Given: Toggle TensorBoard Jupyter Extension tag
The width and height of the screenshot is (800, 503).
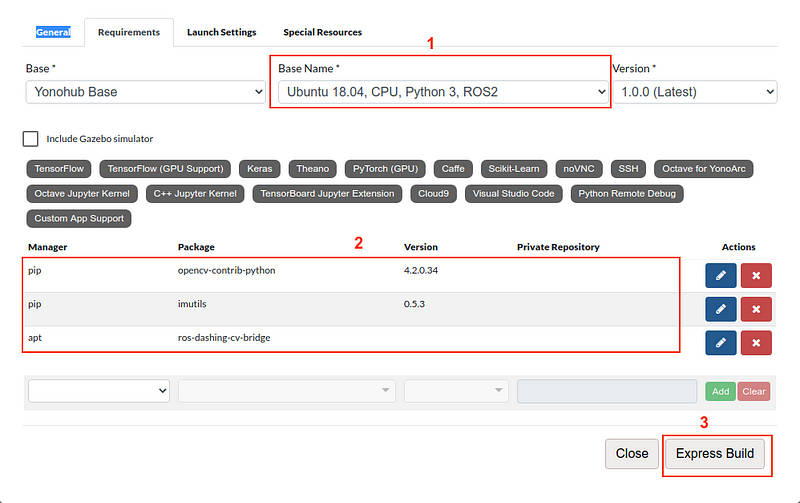Looking at the screenshot, I should [x=327, y=194].
